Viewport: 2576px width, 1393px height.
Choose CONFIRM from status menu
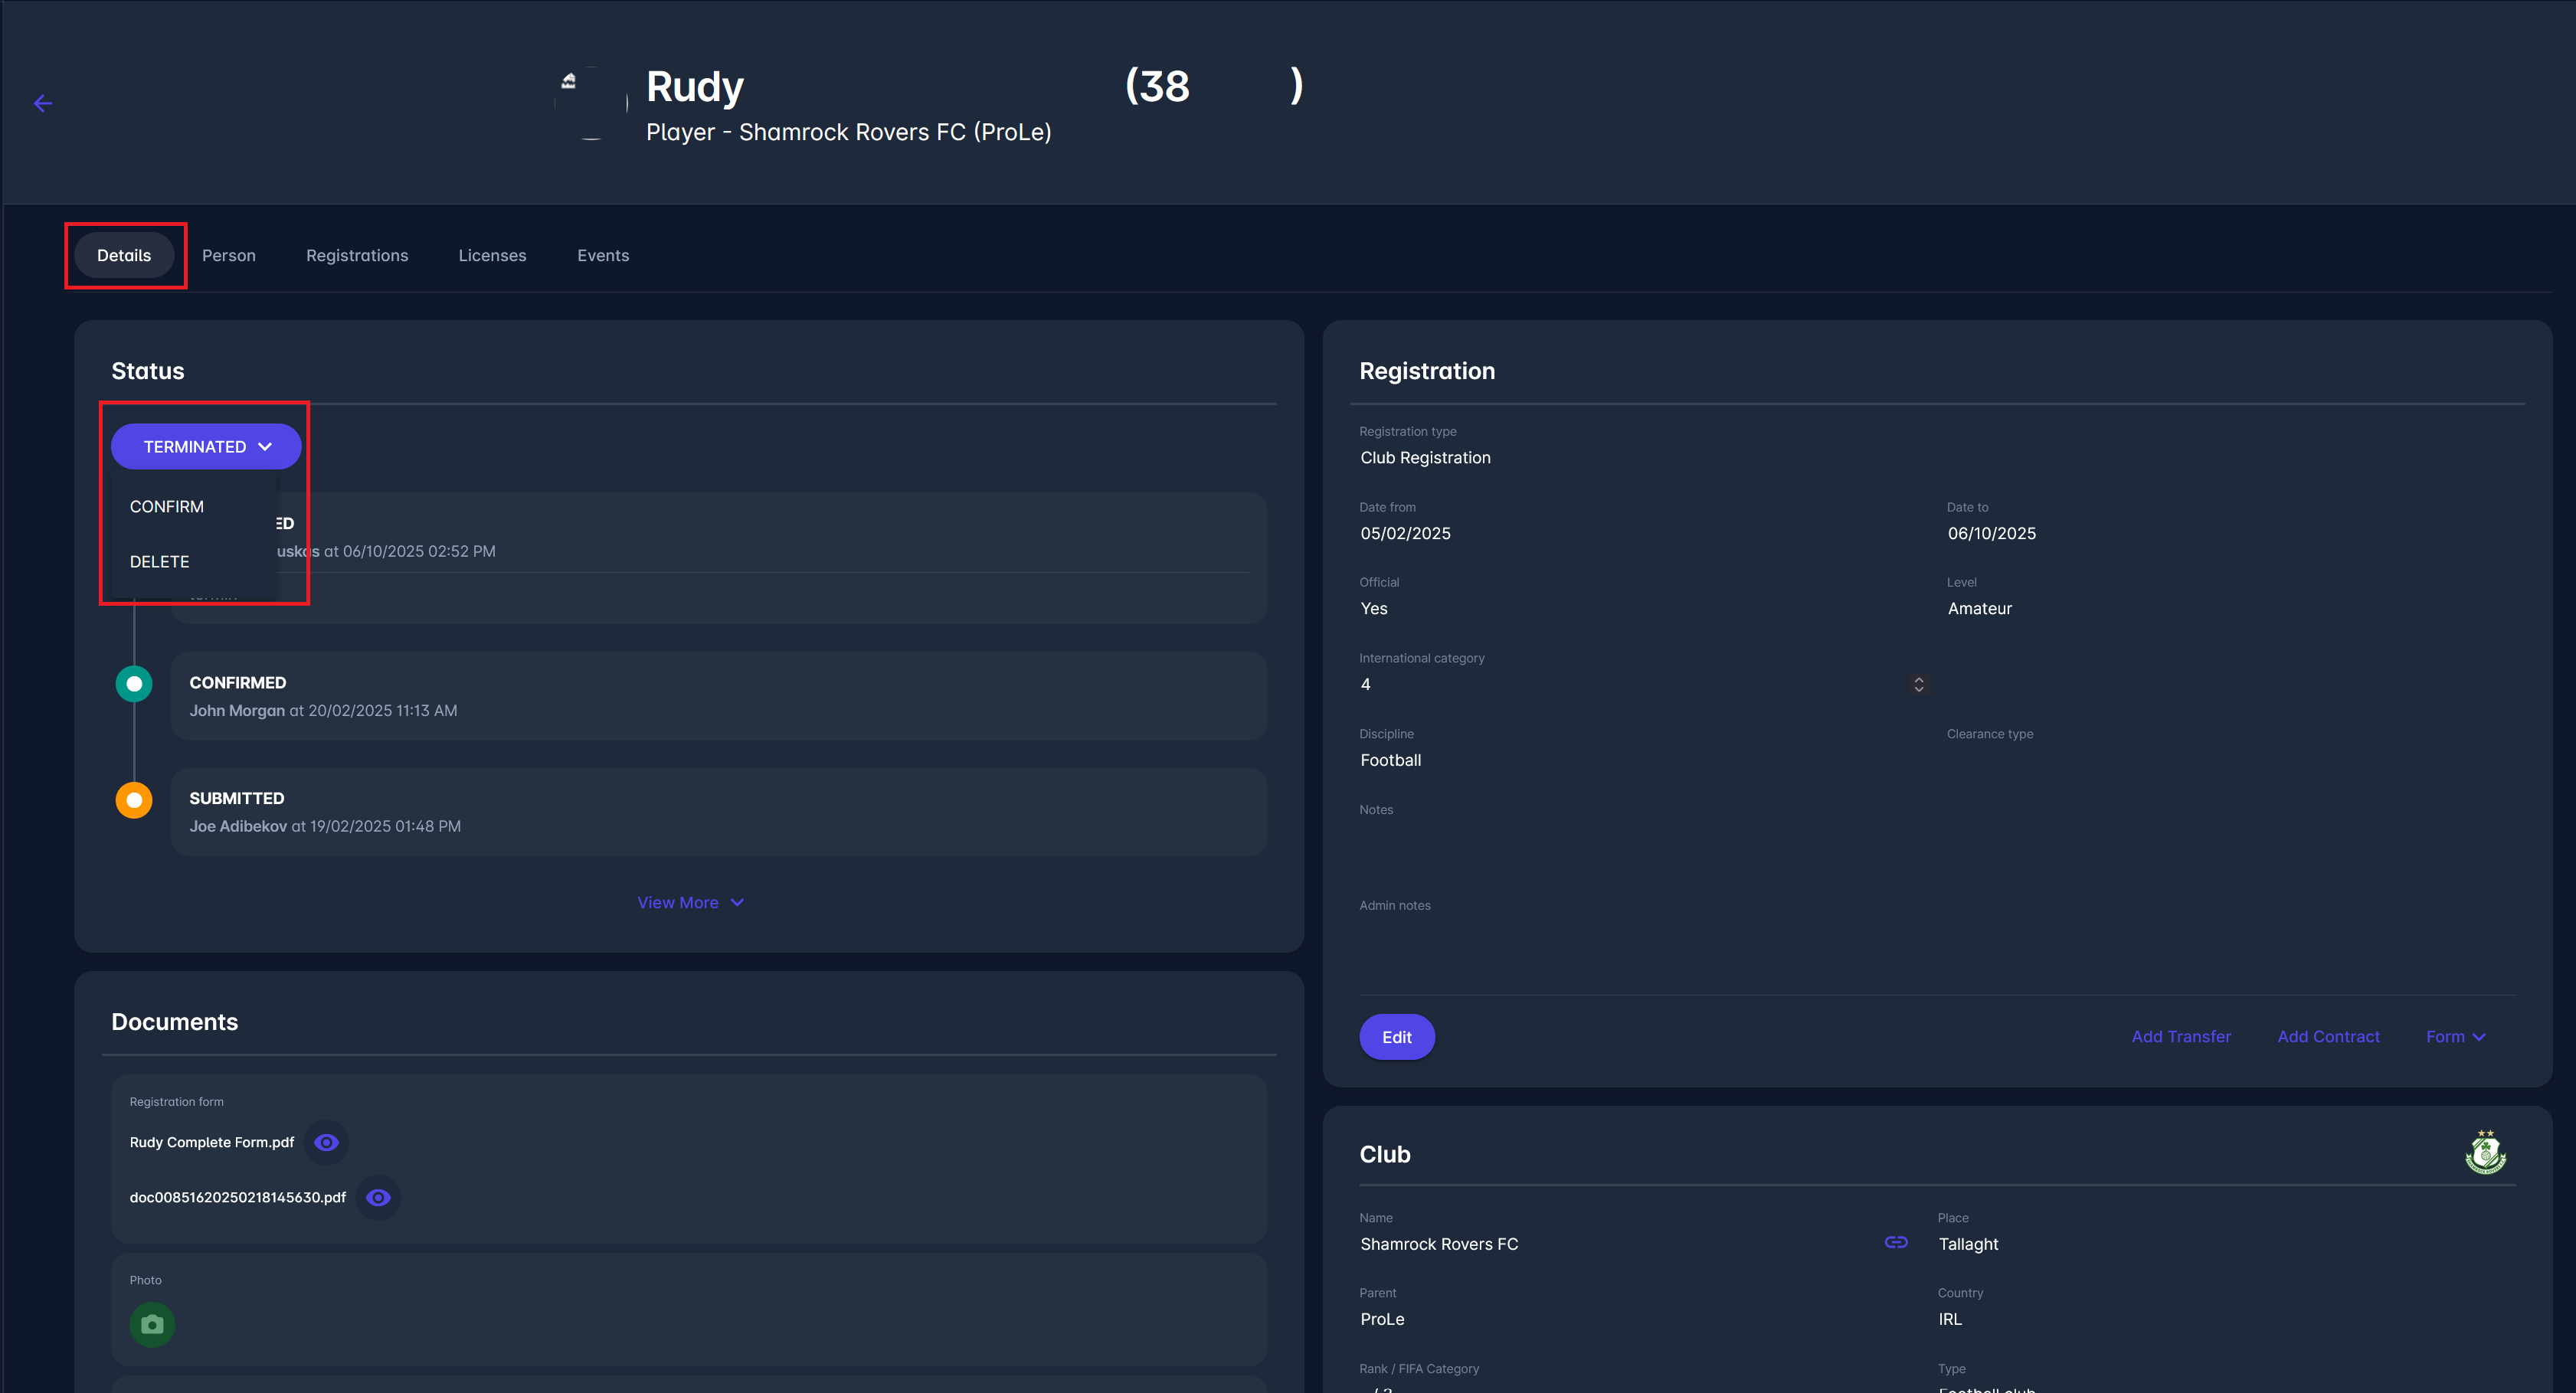tap(167, 506)
